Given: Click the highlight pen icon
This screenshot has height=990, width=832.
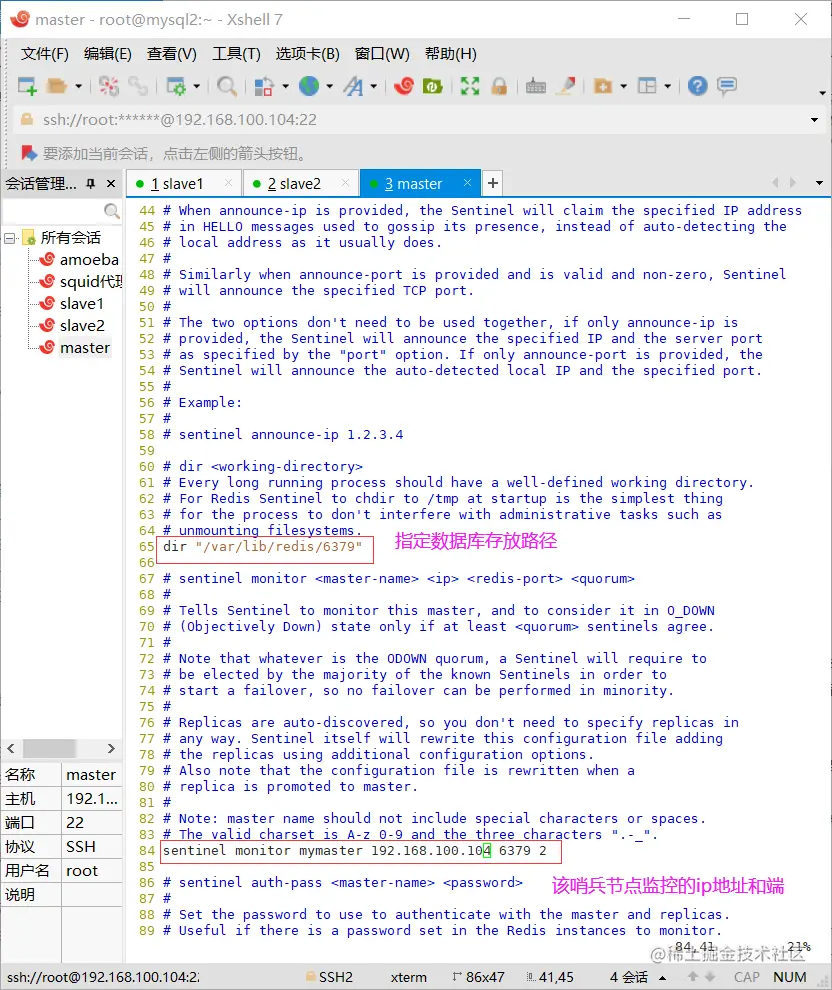Looking at the screenshot, I should 566,86.
